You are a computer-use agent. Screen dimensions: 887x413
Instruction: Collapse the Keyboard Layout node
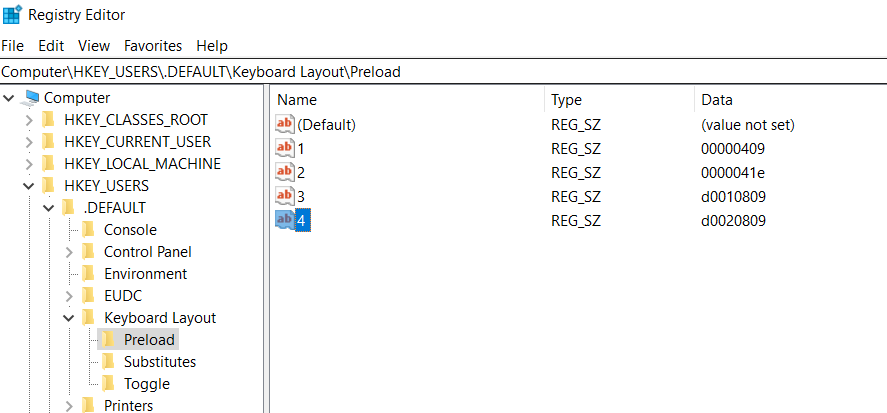tap(68, 319)
